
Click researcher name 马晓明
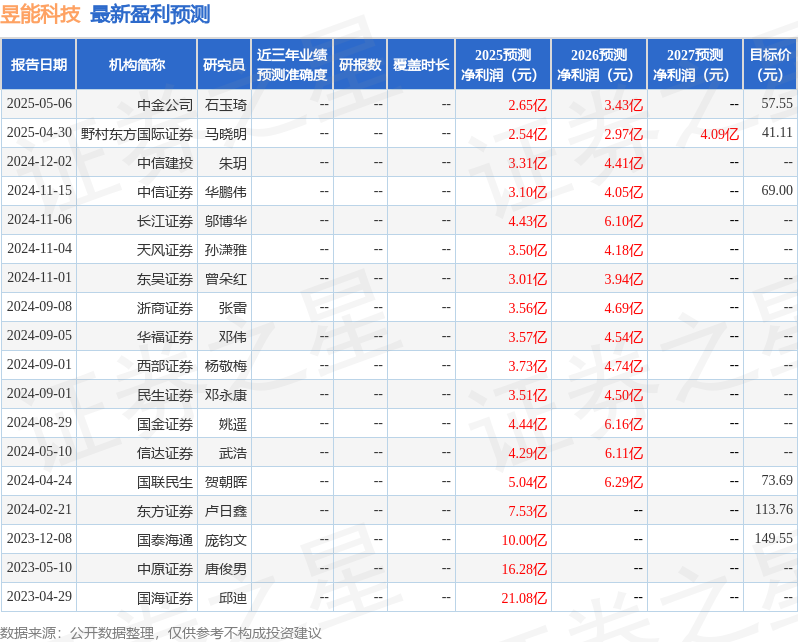[225, 134]
